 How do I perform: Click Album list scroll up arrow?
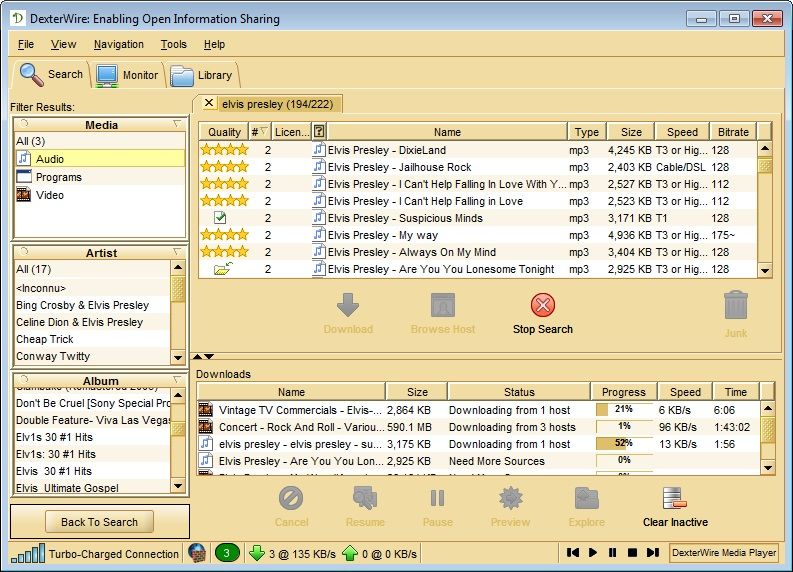178,395
